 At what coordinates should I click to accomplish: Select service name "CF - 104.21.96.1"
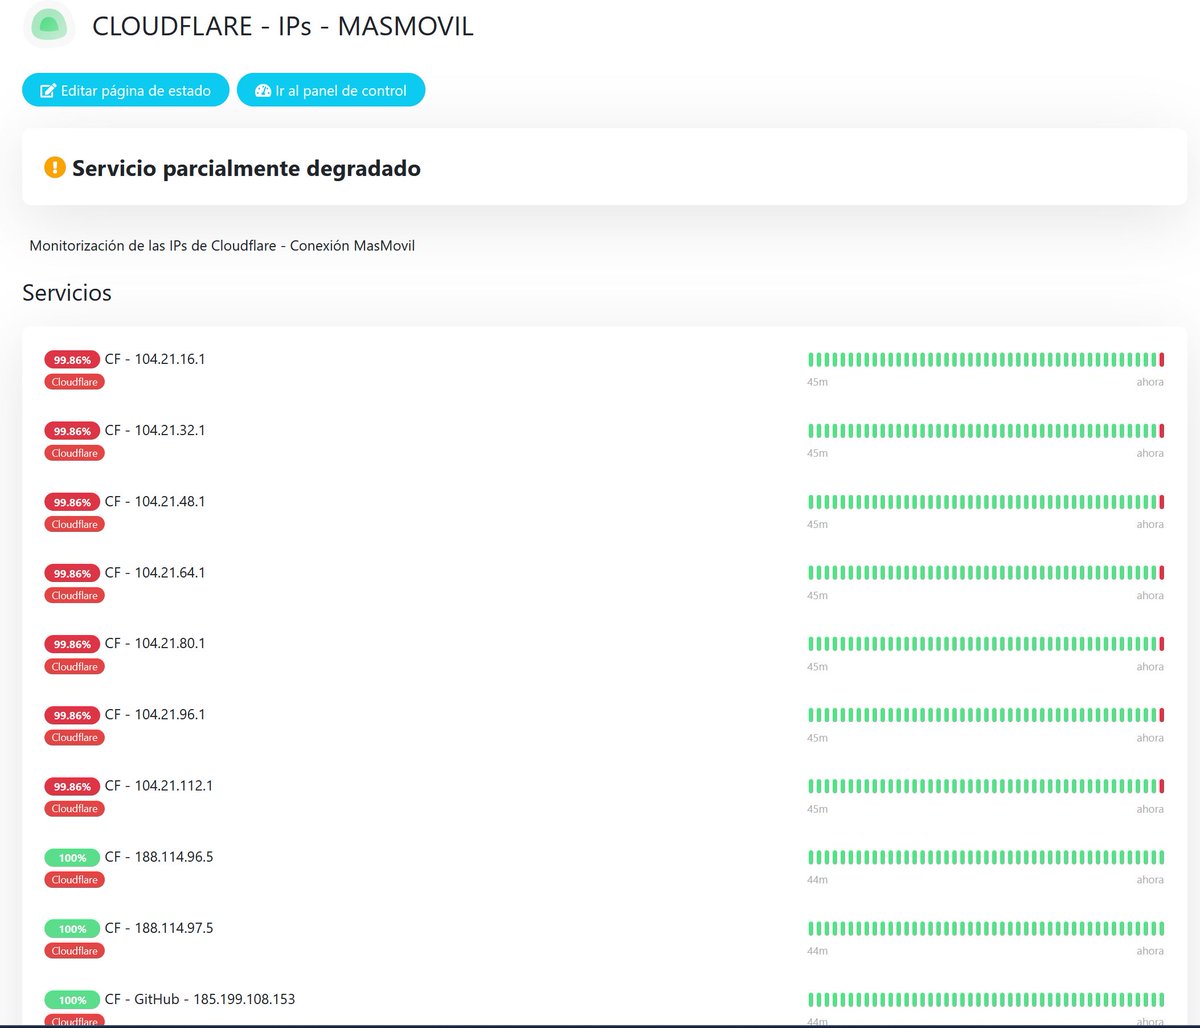(x=155, y=714)
